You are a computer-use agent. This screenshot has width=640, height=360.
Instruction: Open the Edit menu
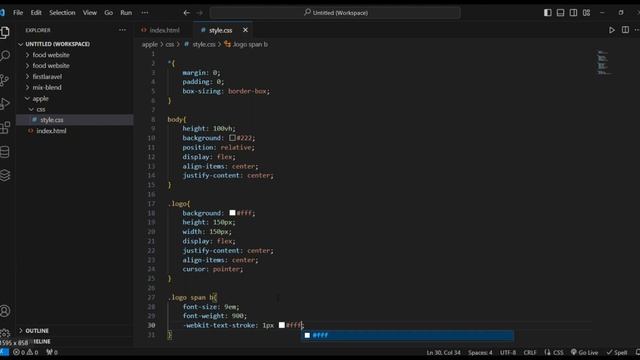[x=36, y=13]
